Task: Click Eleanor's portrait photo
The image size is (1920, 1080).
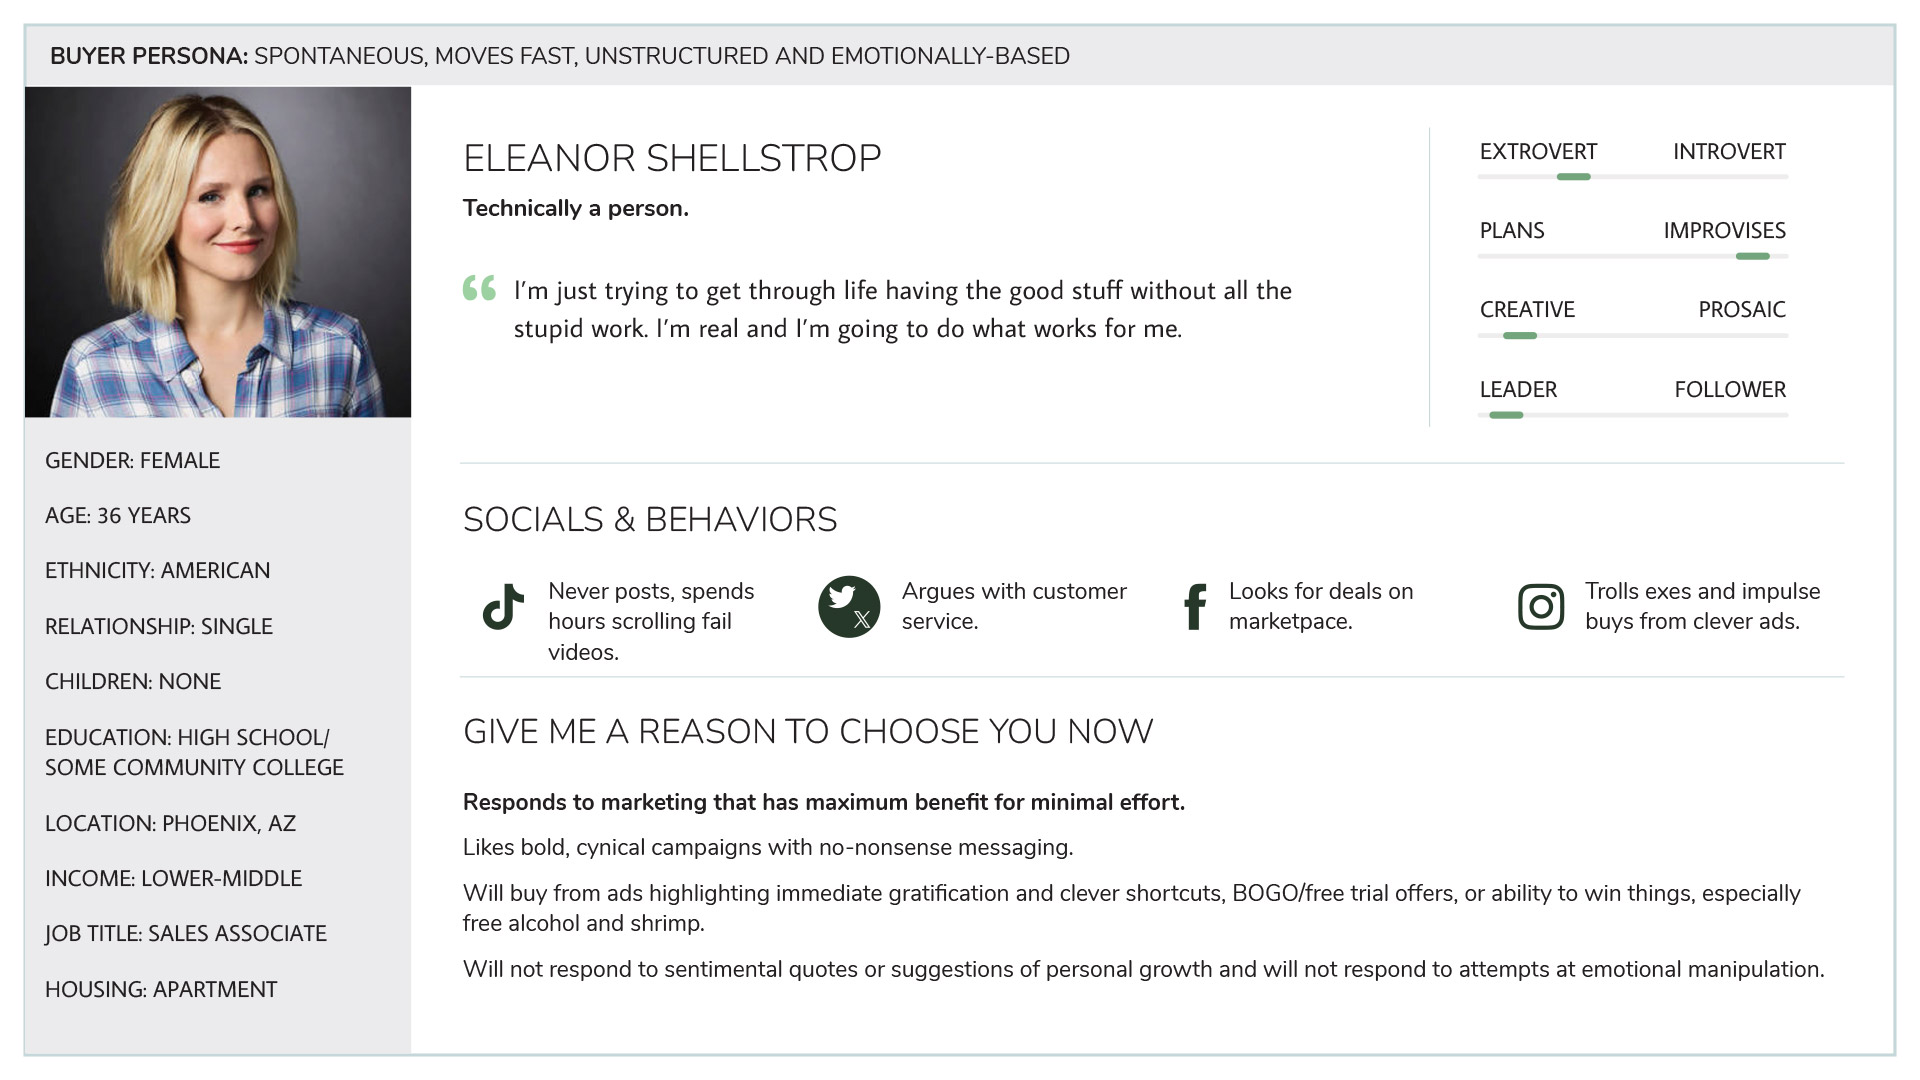Action: (218, 252)
